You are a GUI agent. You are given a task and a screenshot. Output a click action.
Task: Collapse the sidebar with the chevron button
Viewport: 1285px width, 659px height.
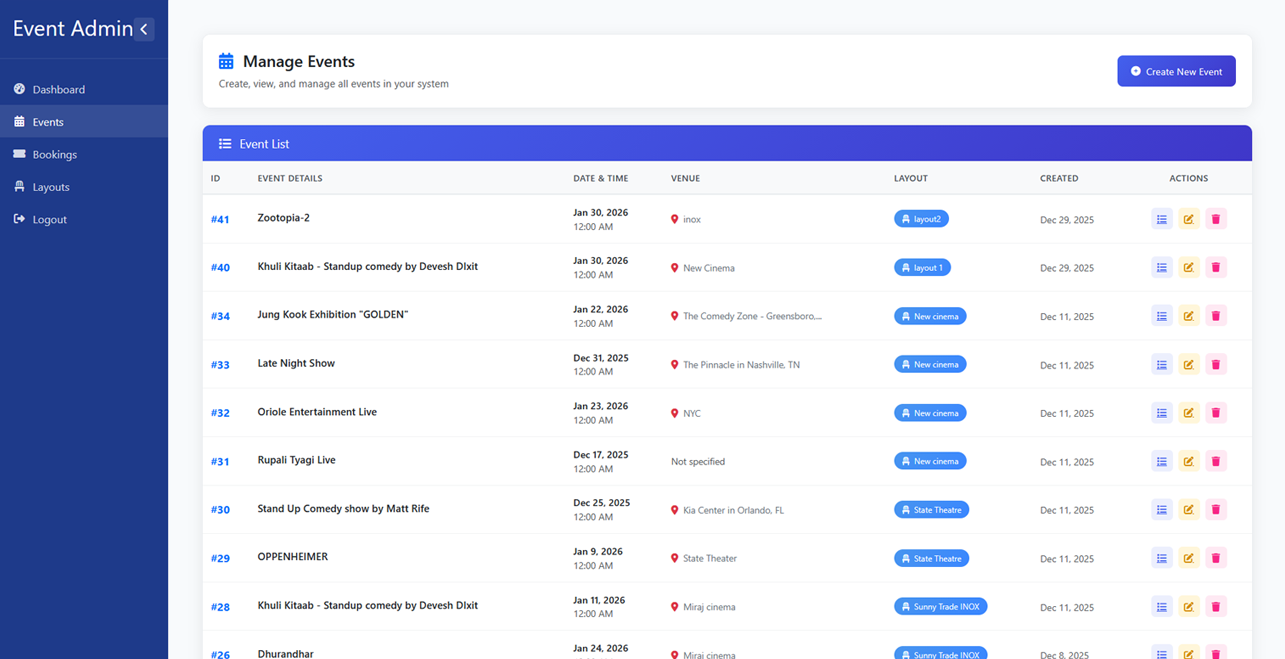[x=144, y=29]
